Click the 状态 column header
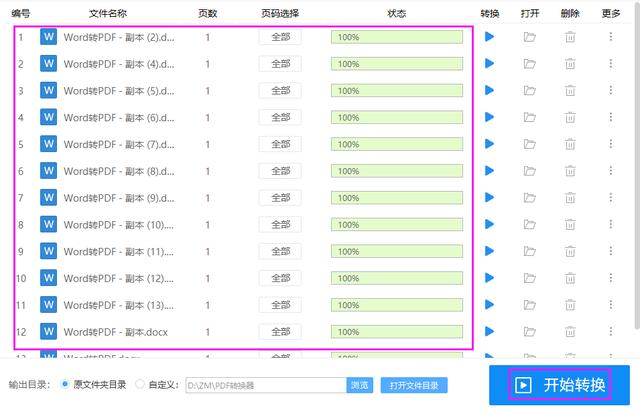This screenshot has width=640, height=410. point(396,14)
